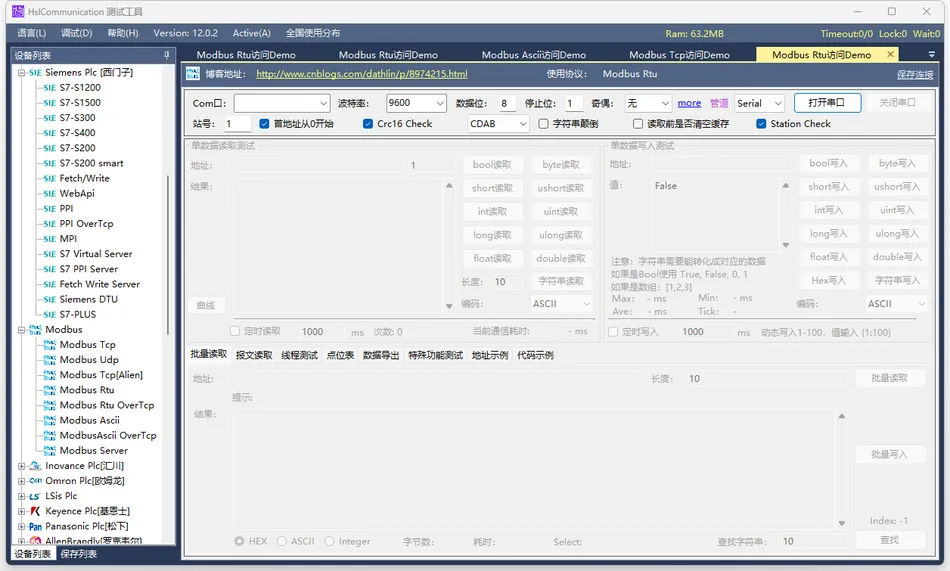Enable the 定时读取 checkbox
950x571 pixels.
[235, 331]
